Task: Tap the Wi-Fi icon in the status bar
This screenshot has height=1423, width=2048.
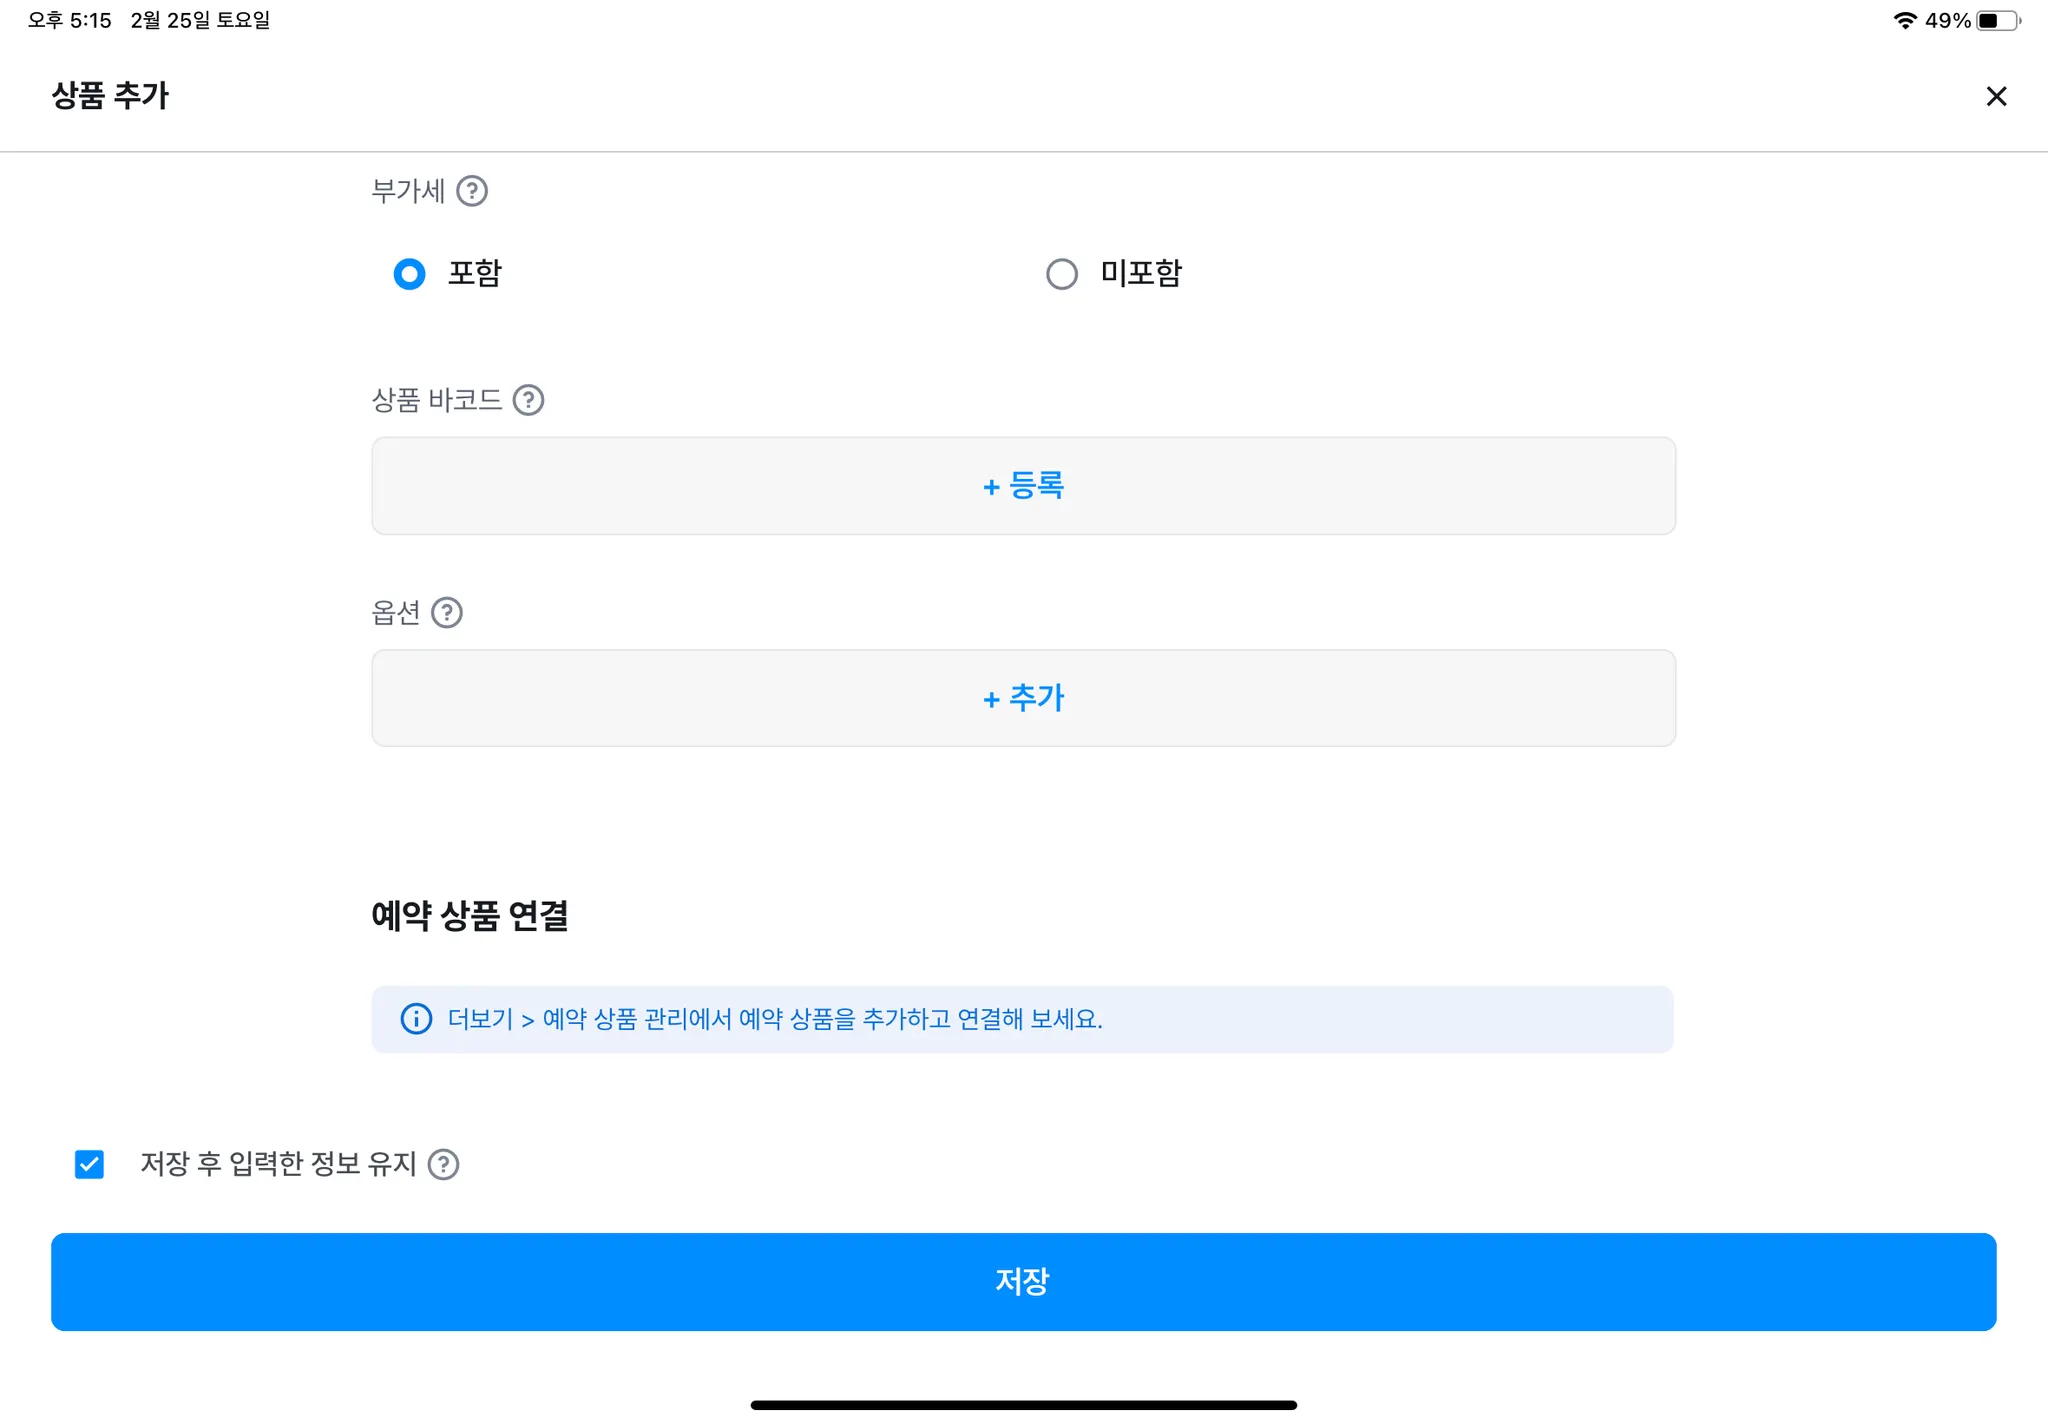Action: tap(1905, 21)
